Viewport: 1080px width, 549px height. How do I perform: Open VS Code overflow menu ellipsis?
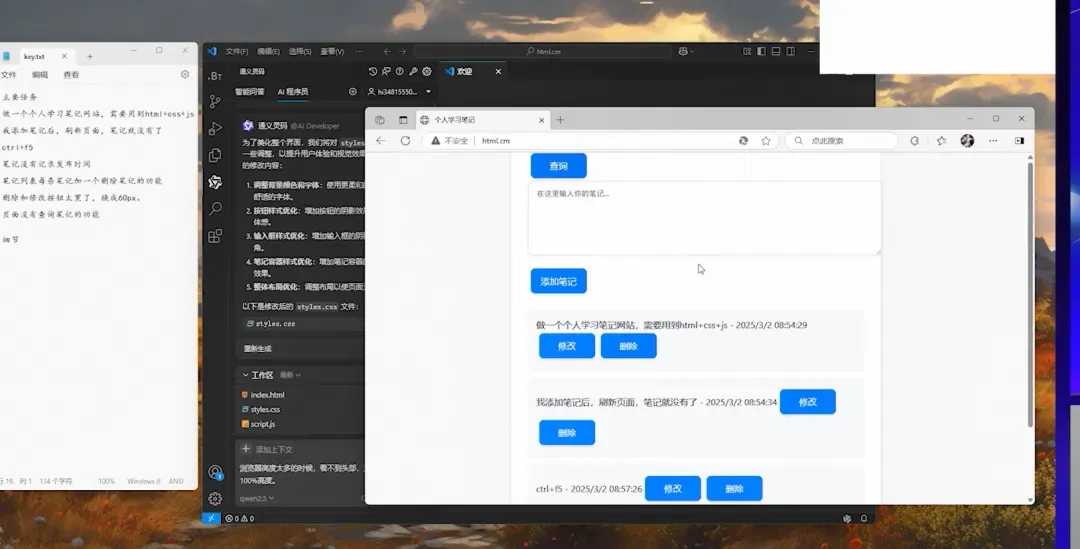pyautogui.click(x=359, y=51)
